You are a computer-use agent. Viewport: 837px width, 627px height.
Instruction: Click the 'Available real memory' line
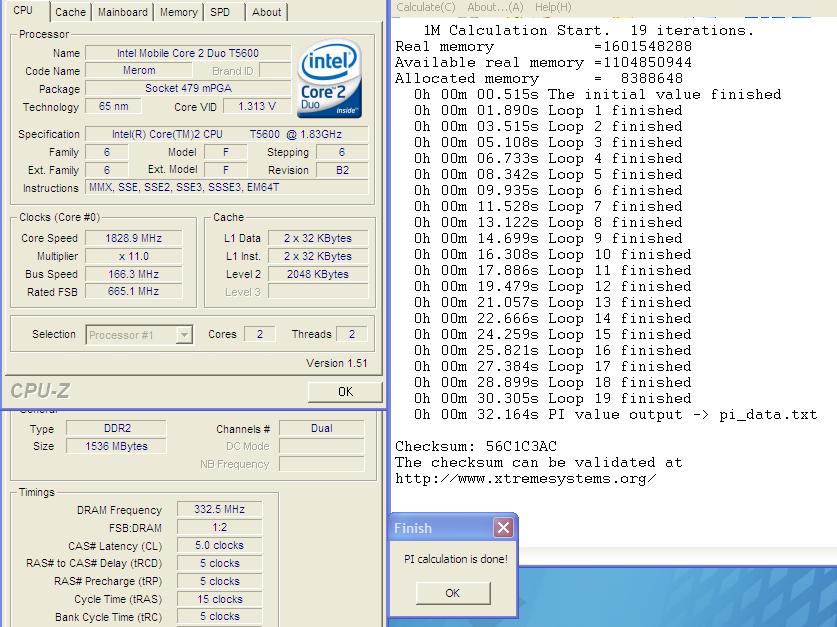pyautogui.click(x=543, y=62)
